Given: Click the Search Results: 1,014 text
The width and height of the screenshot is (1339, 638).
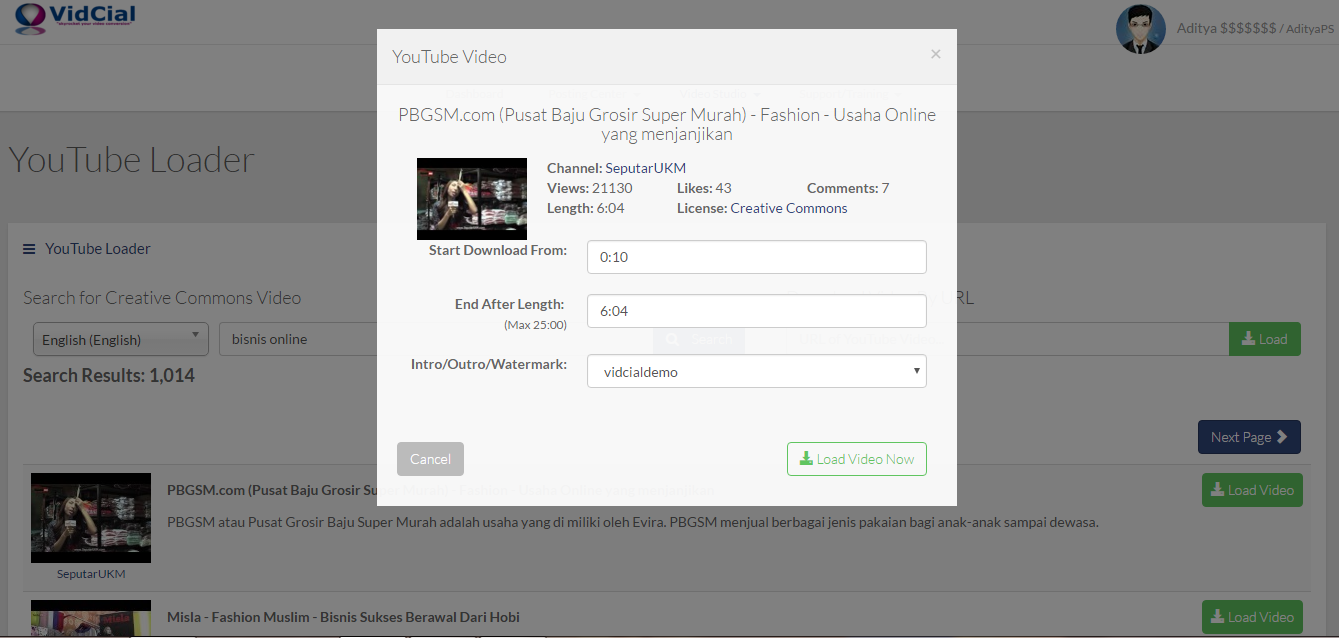Looking at the screenshot, I should pyautogui.click(x=109, y=376).
